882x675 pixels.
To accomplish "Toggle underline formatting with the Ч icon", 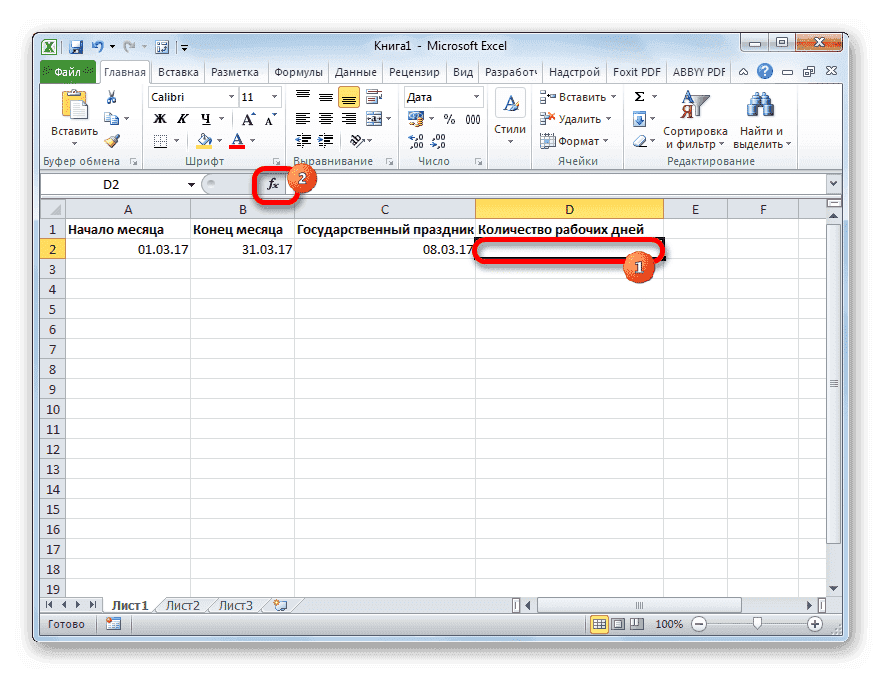I will coord(207,118).
